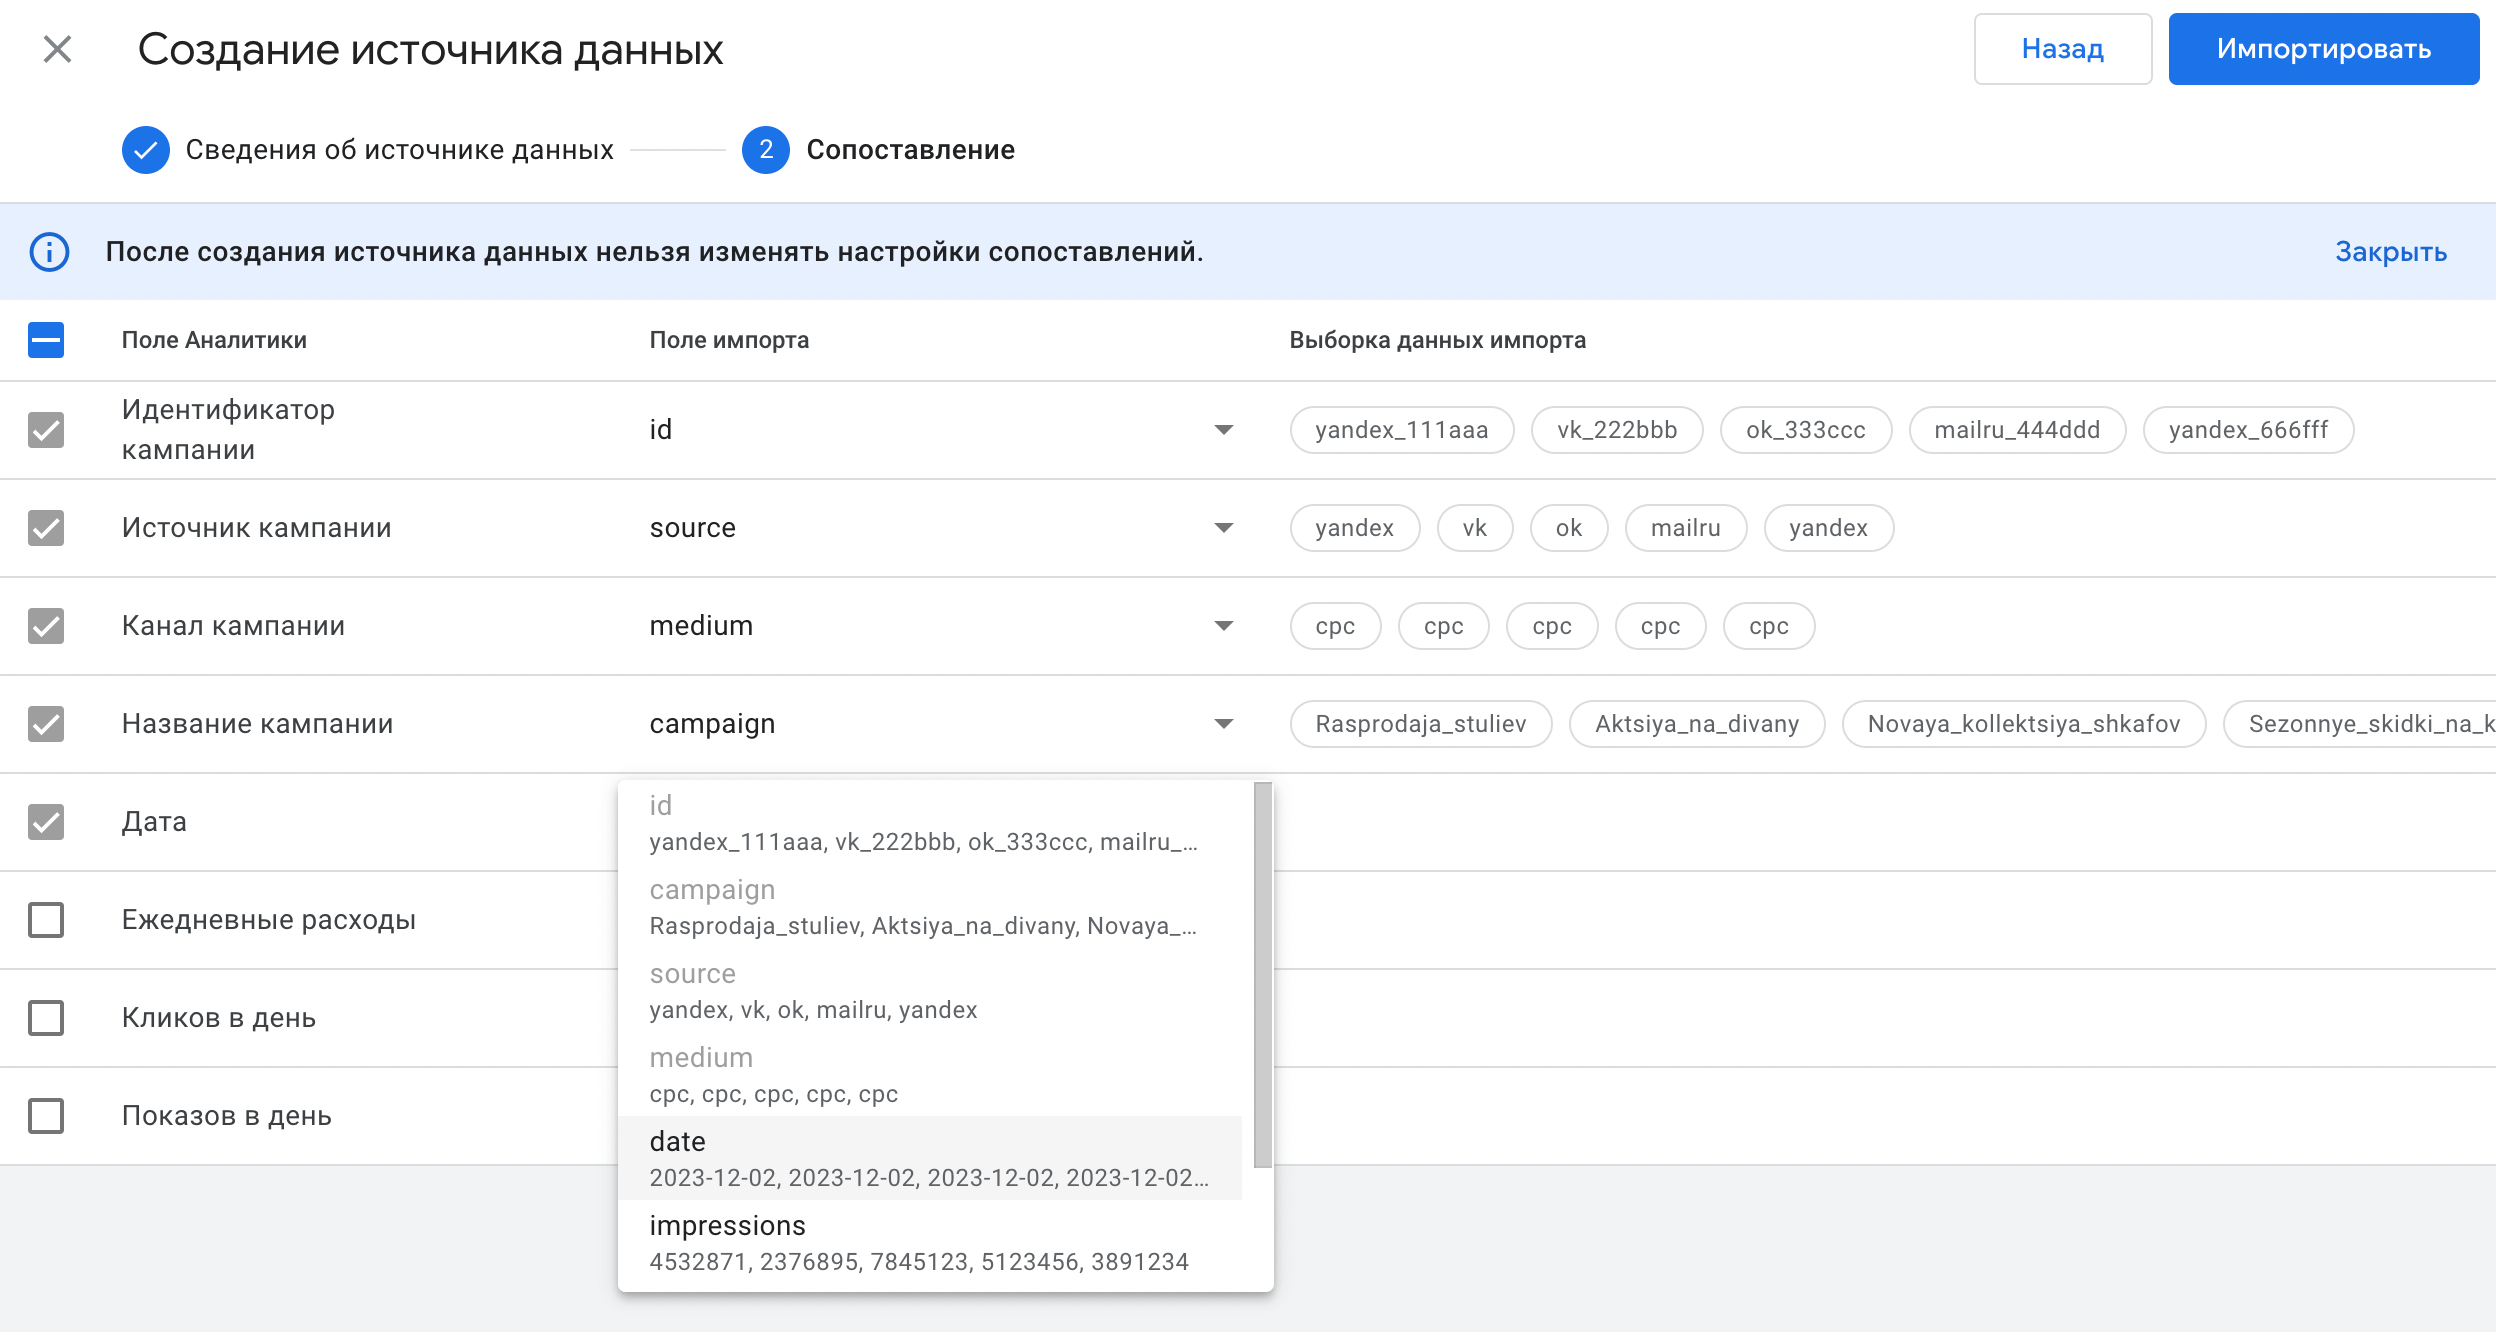Click the Создание источника данных title
This screenshot has width=2496, height=1332.
431,49
